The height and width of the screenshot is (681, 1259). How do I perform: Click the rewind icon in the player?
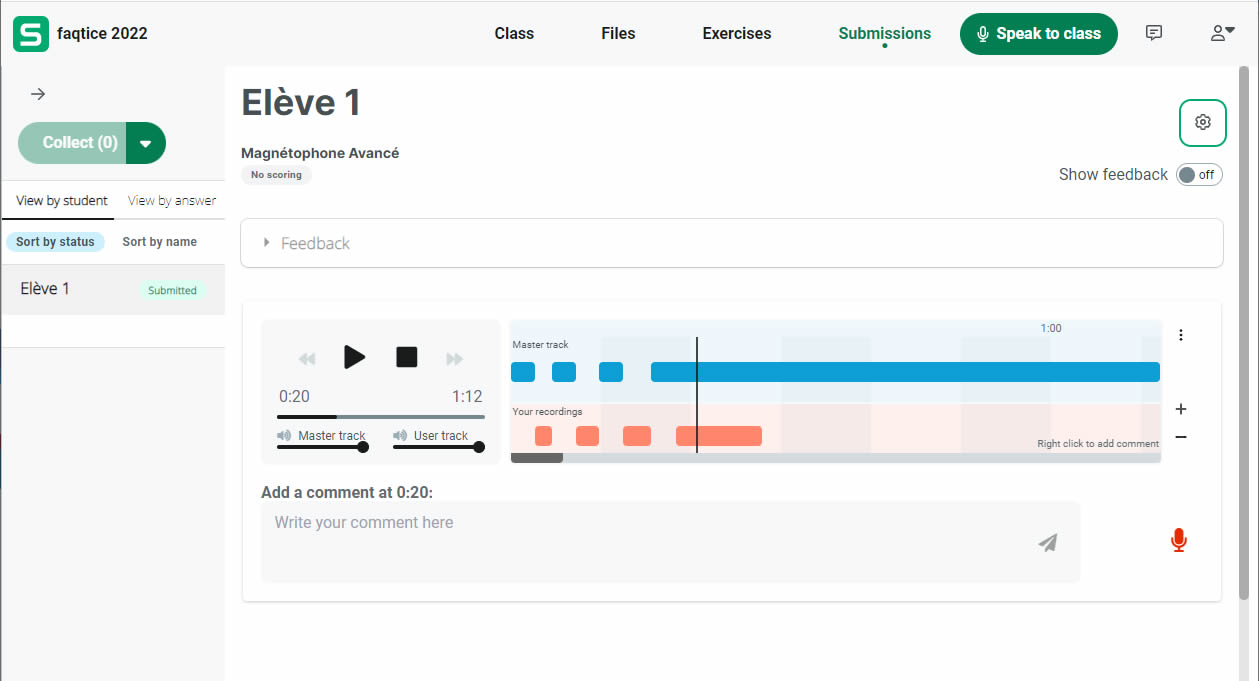coord(307,358)
